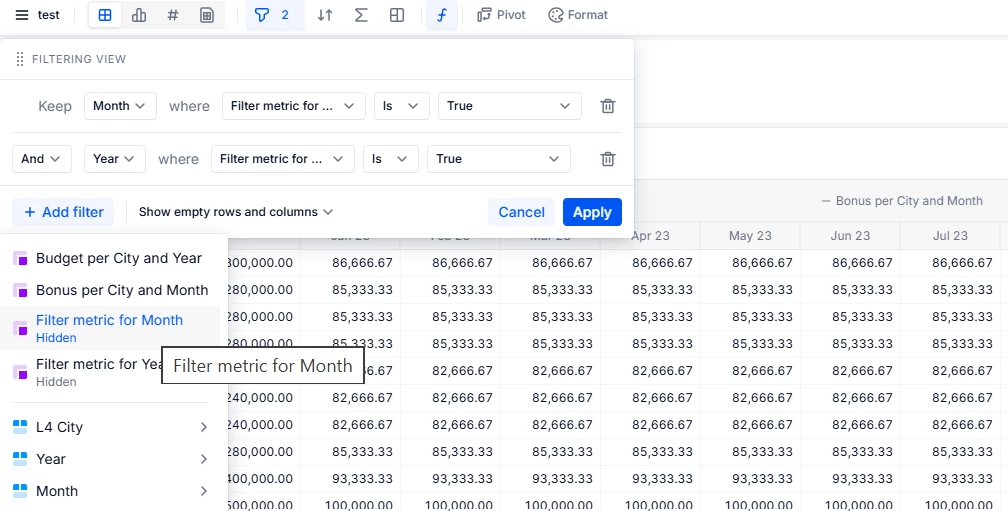Click the Apply button
The width and height of the screenshot is (1008, 511).
[x=592, y=212]
